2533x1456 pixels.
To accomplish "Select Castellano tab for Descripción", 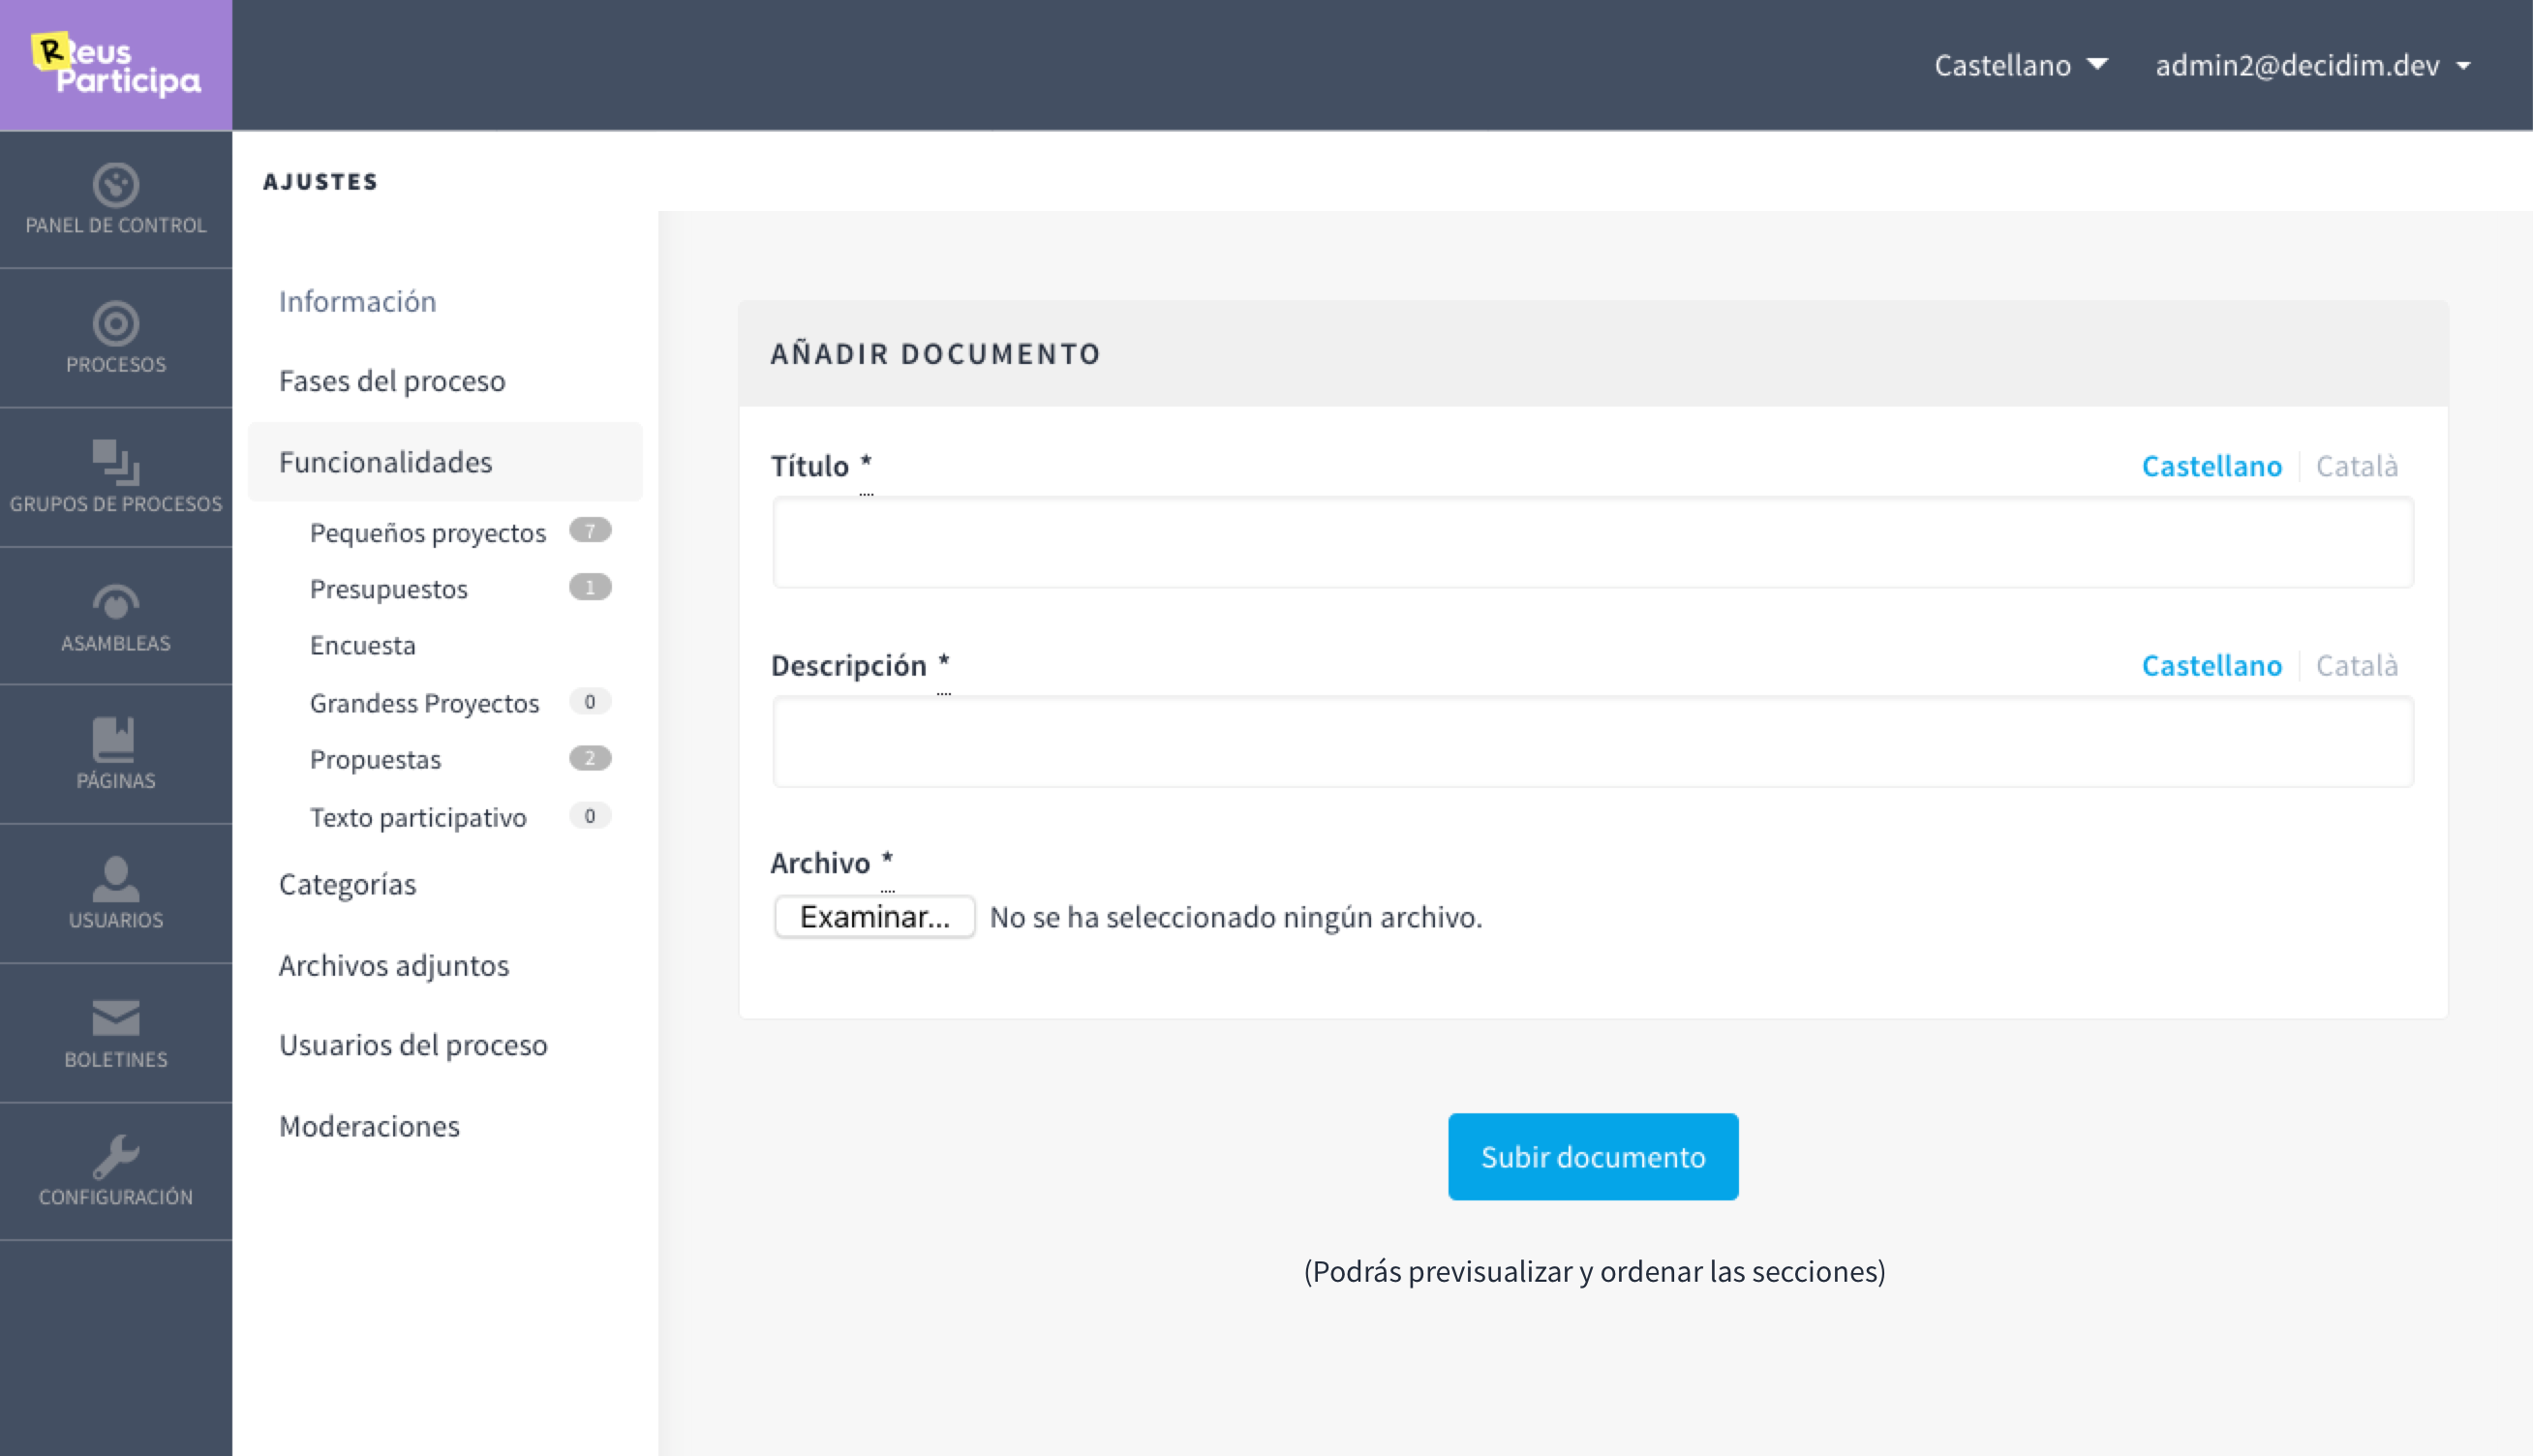I will (2212, 664).
